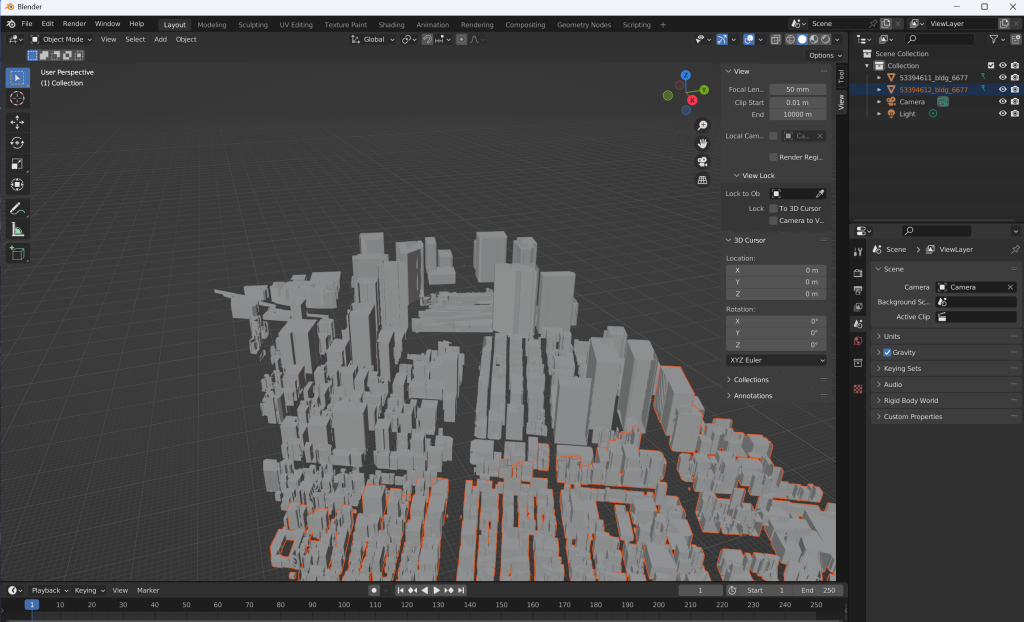Select the Scale tool
The width and height of the screenshot is (1024, 622).
click(x=17, y=164)
